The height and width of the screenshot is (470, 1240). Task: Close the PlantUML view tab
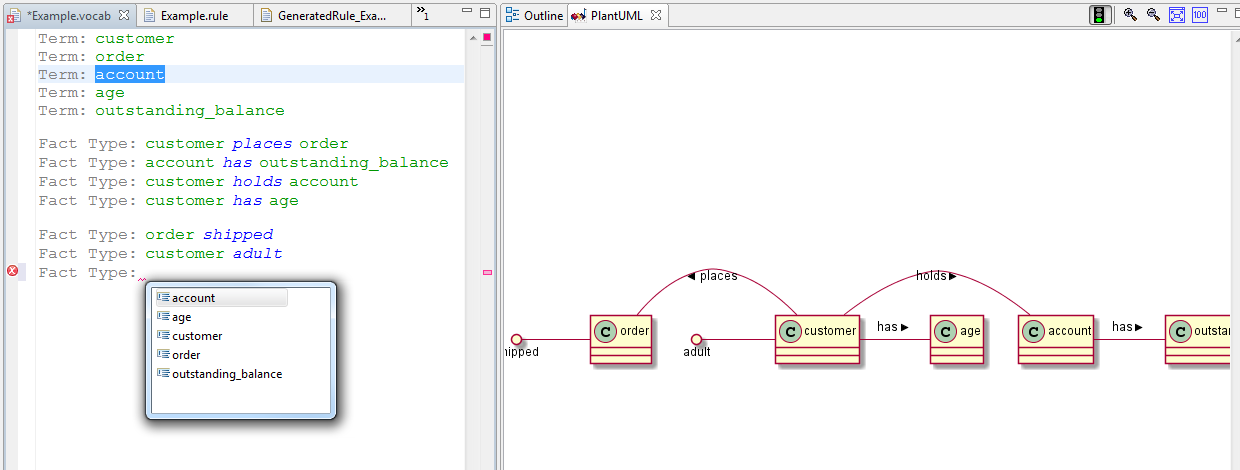655,16
